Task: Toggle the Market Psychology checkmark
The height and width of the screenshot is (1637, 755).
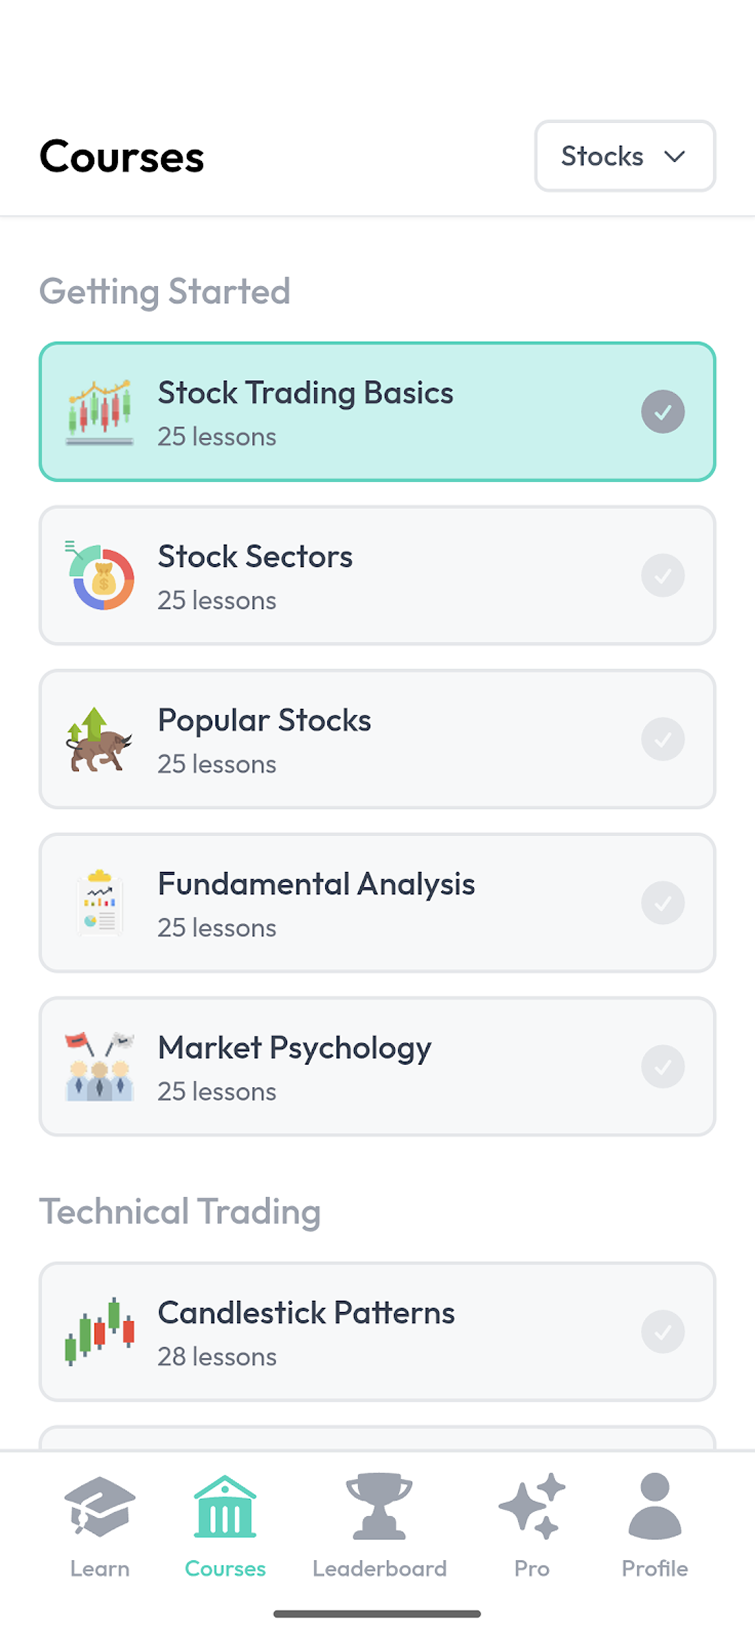Action: point(663,1067)
